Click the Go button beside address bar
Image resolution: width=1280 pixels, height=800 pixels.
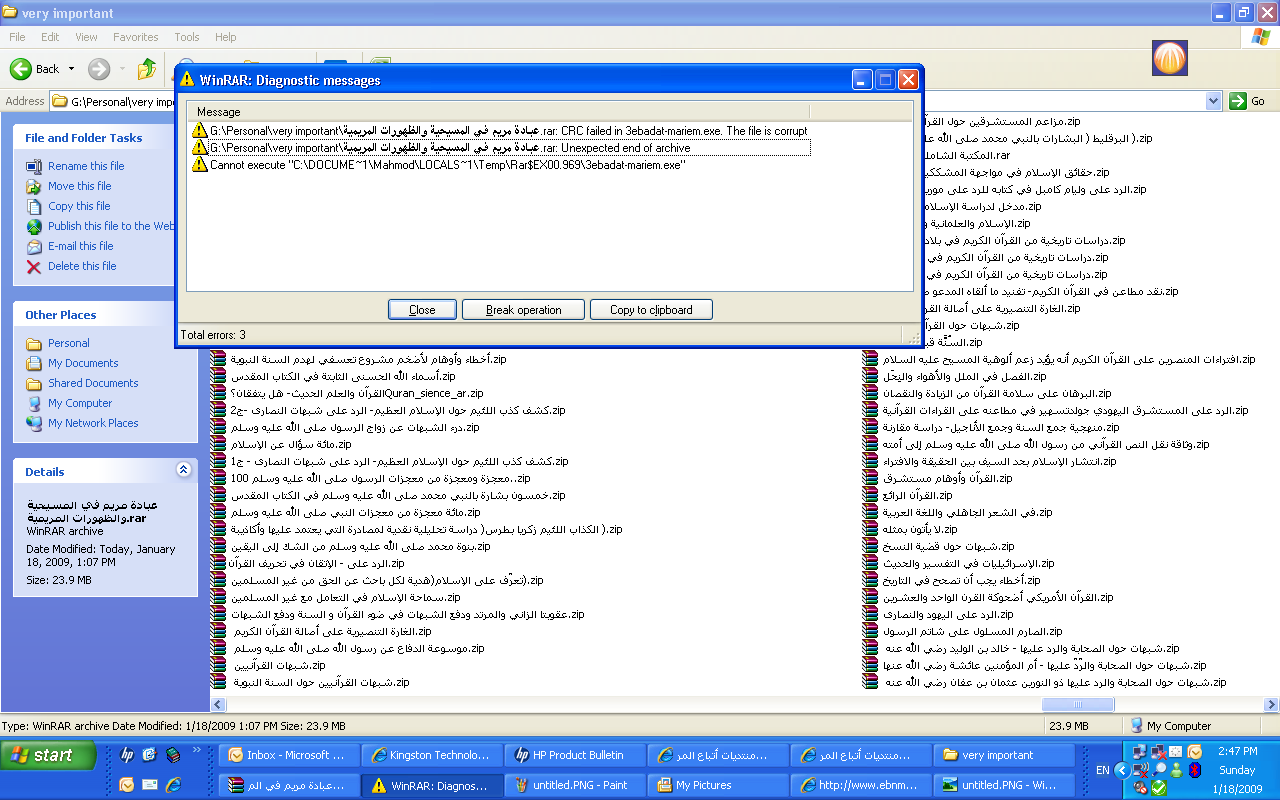1248,101
